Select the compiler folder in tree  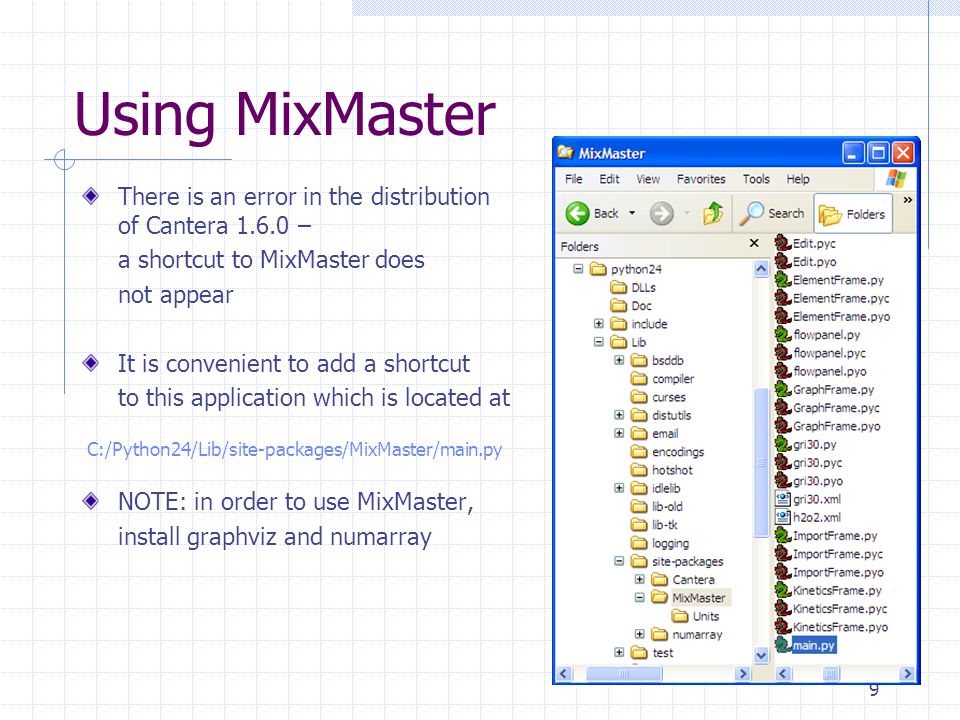pyautogui.click(x=663, y=379)
